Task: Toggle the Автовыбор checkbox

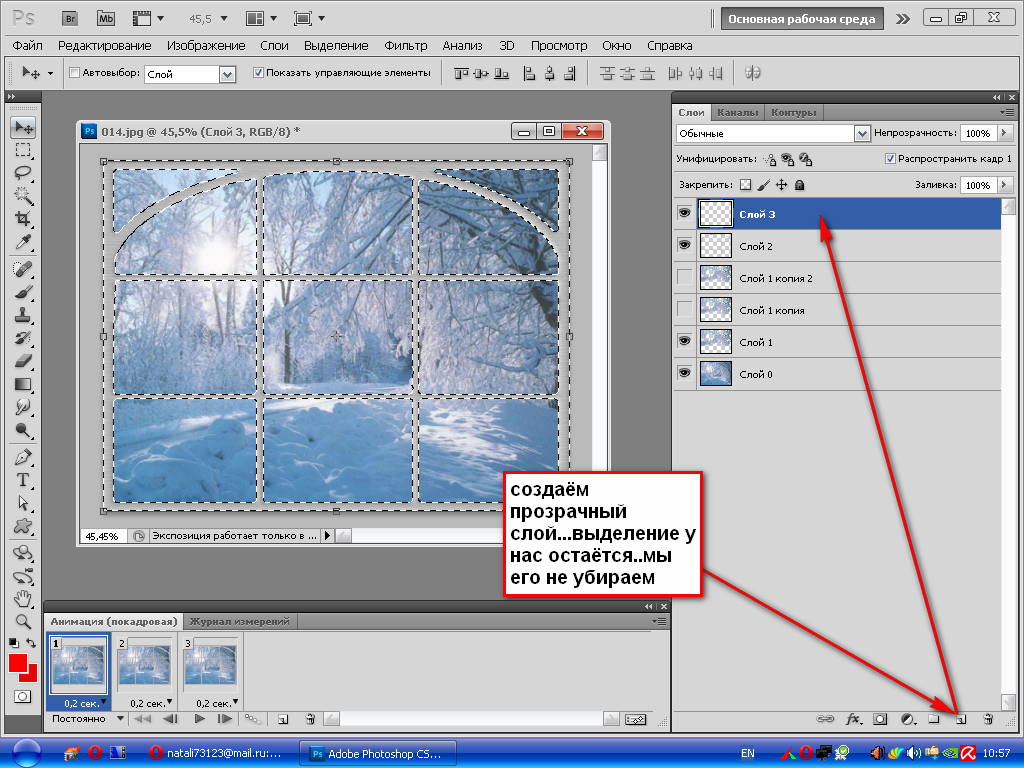Action: [74, 72]
